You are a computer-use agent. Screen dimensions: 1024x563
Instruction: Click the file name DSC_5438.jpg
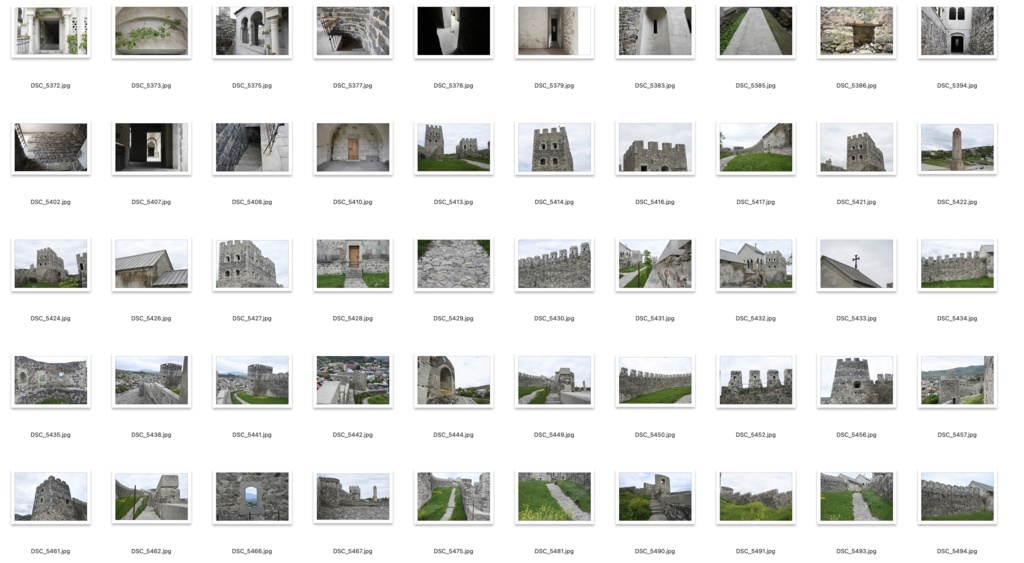tap(151, 434)
